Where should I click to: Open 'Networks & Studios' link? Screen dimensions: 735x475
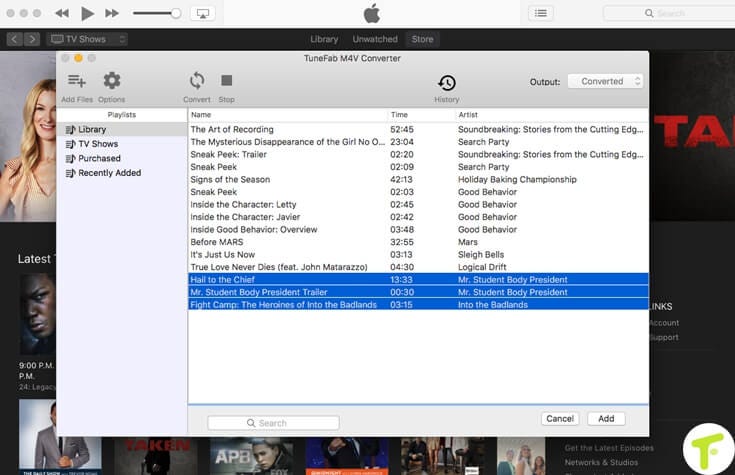(601, 463)
